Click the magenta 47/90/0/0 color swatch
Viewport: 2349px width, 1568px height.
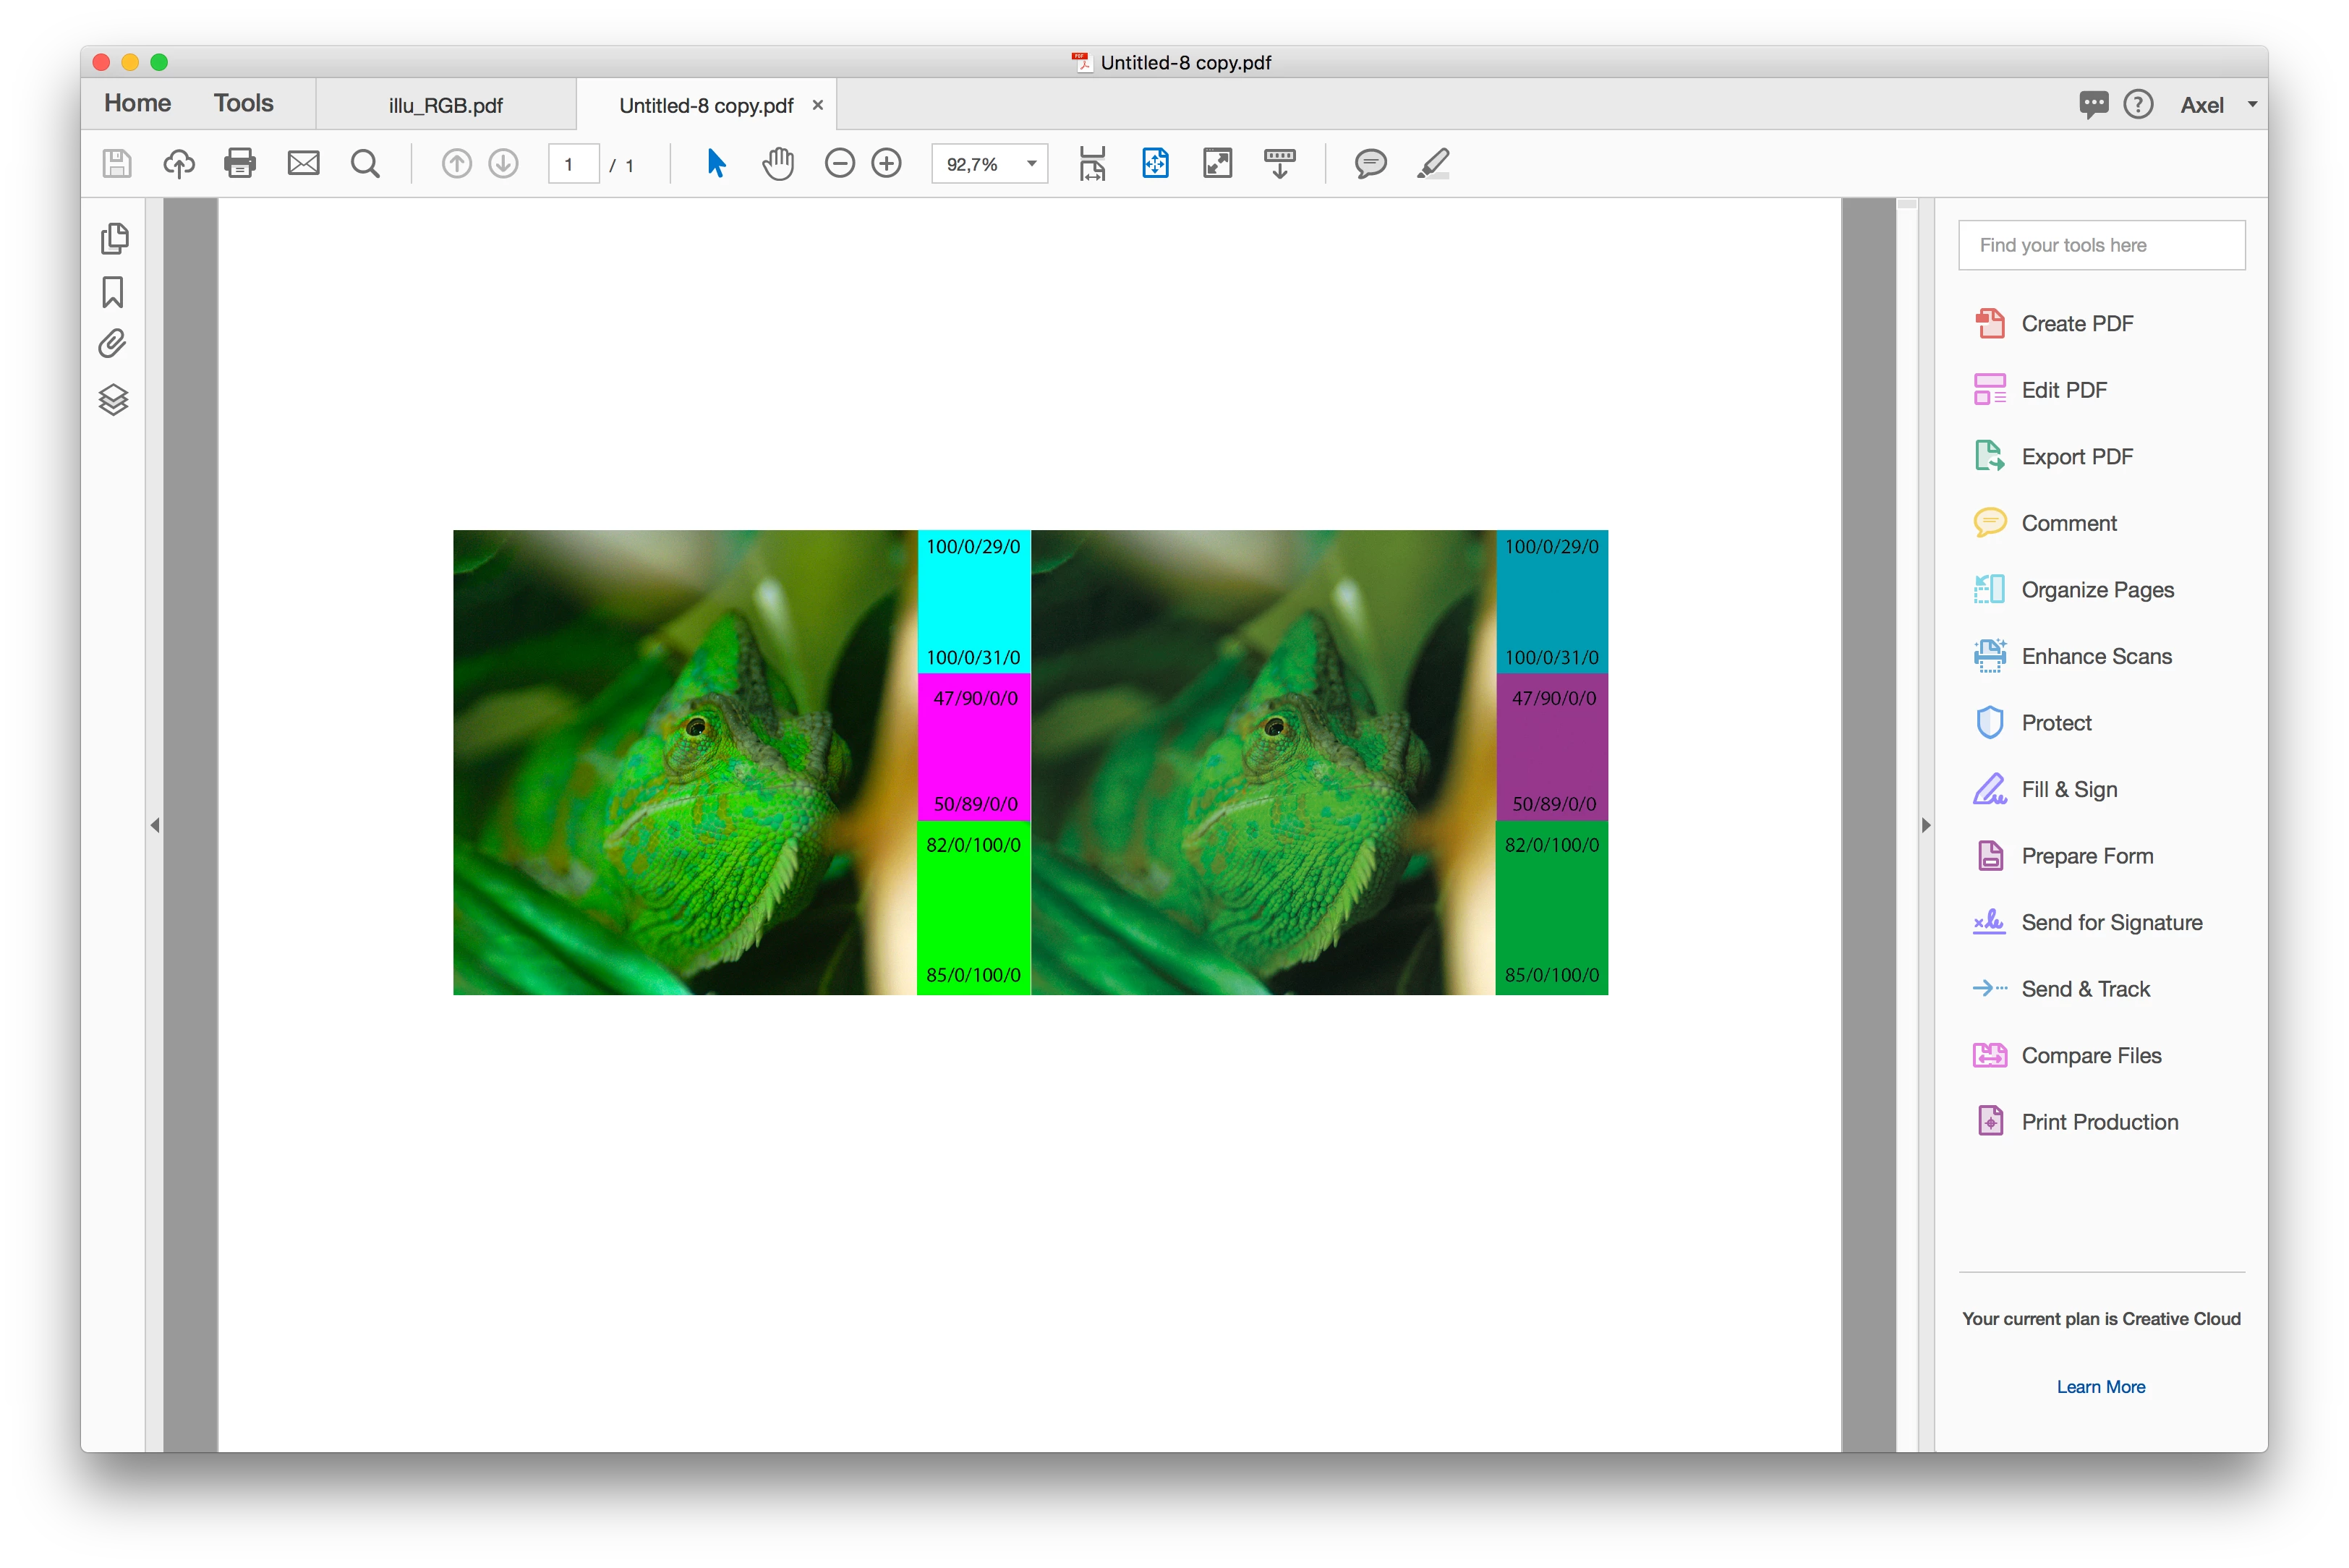[974, 748]
